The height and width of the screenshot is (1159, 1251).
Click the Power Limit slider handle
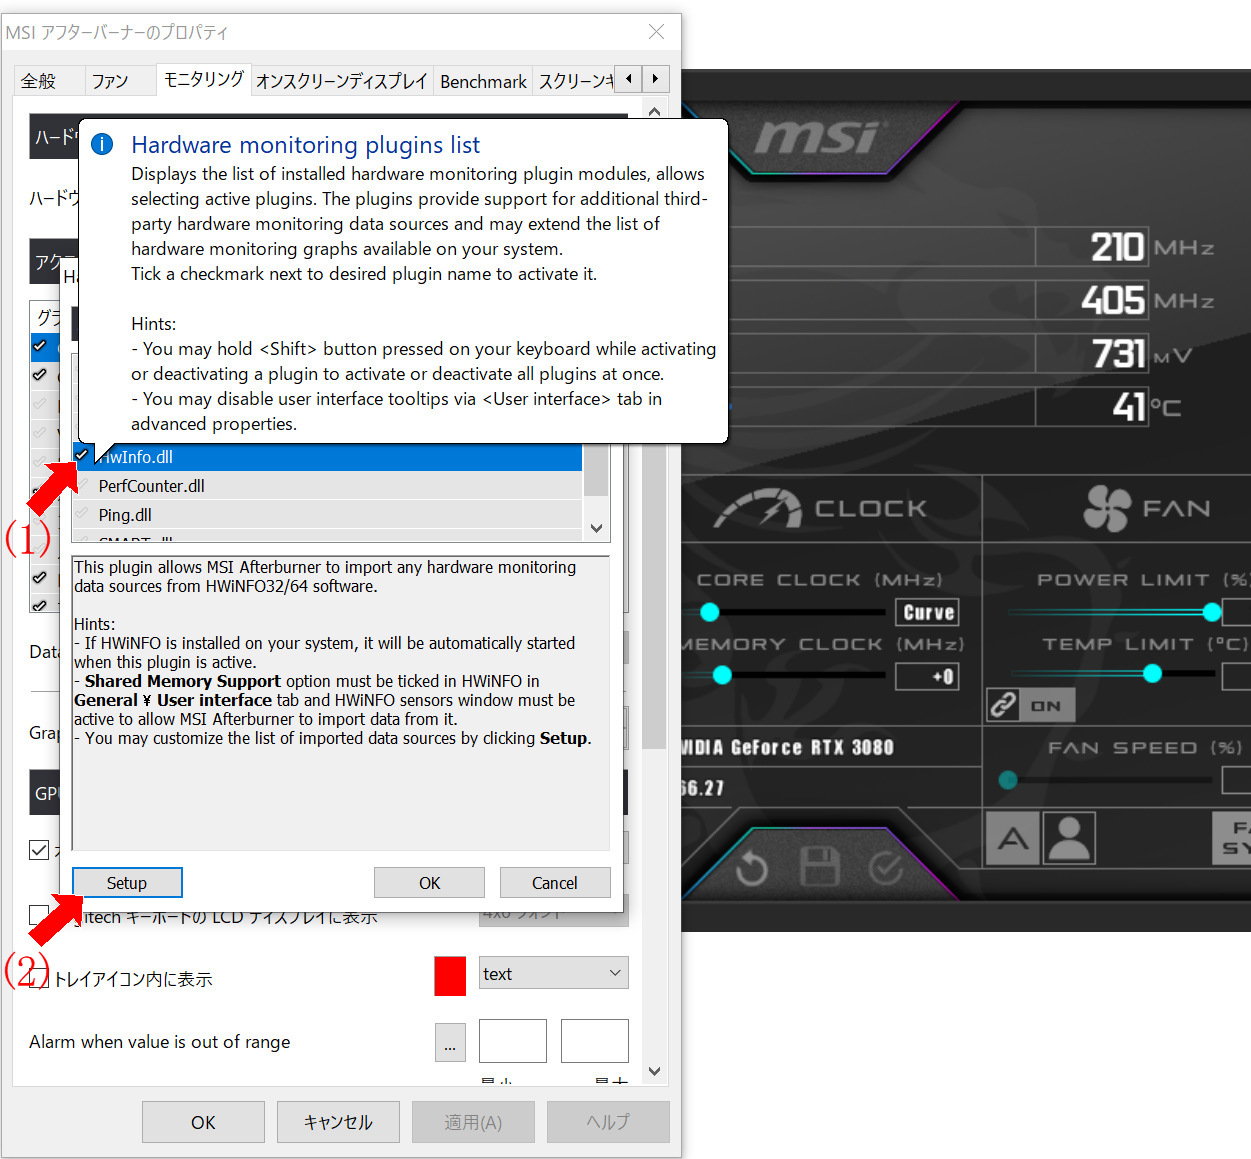1212,612
